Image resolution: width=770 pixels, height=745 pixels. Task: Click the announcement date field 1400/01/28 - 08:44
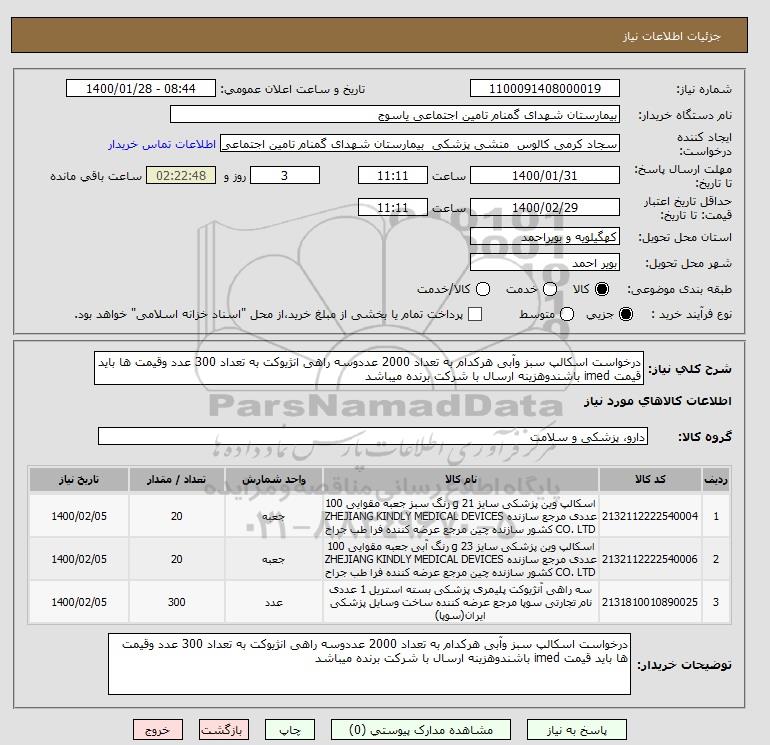[x=140, y=88]
